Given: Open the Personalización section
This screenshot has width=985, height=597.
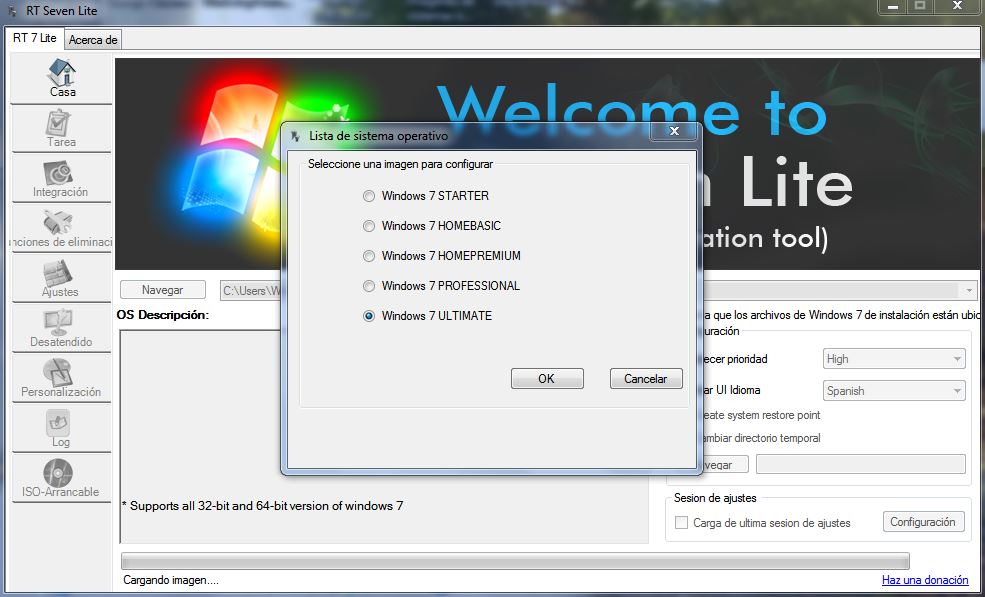Looking at the screenshot, I should (x=62, y=378).
